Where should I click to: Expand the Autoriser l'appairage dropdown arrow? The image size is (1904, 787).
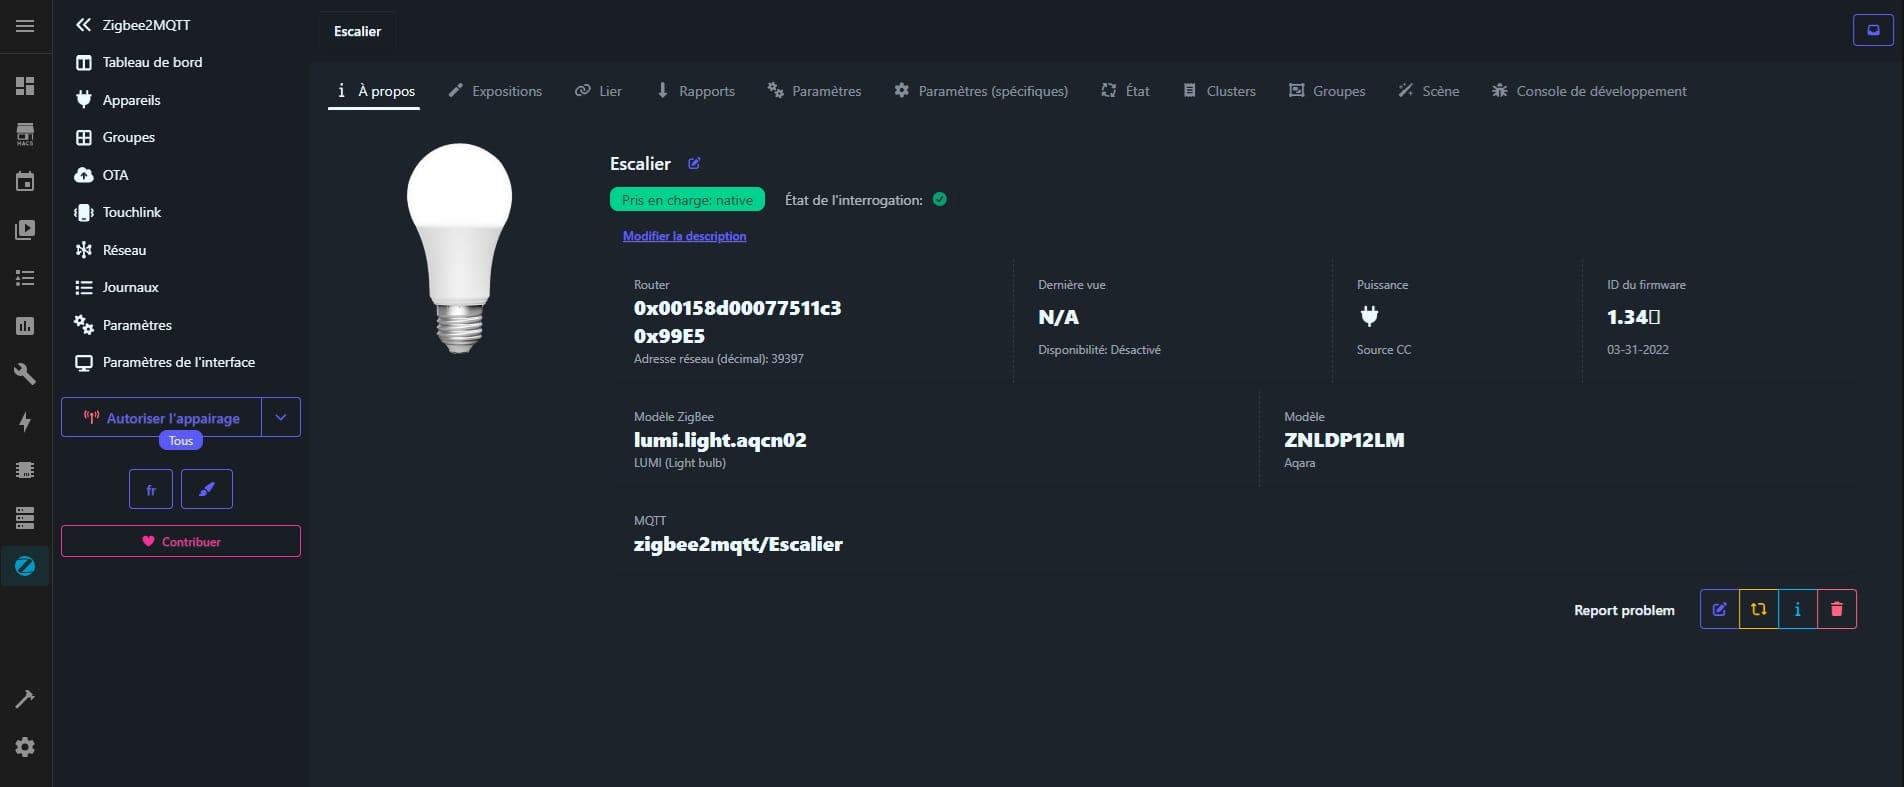click(x=281, y=417)
